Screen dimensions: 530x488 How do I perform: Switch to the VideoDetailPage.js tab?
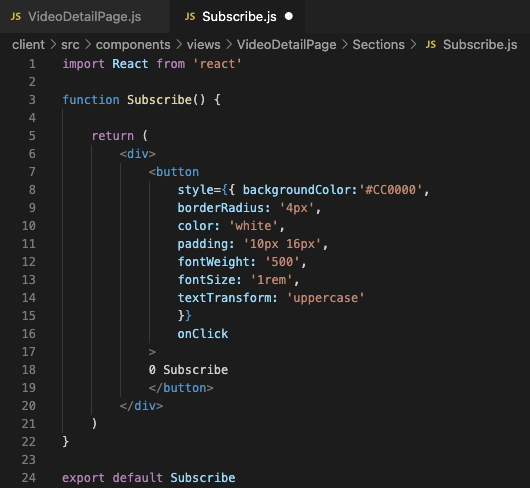tap(84, 17)
